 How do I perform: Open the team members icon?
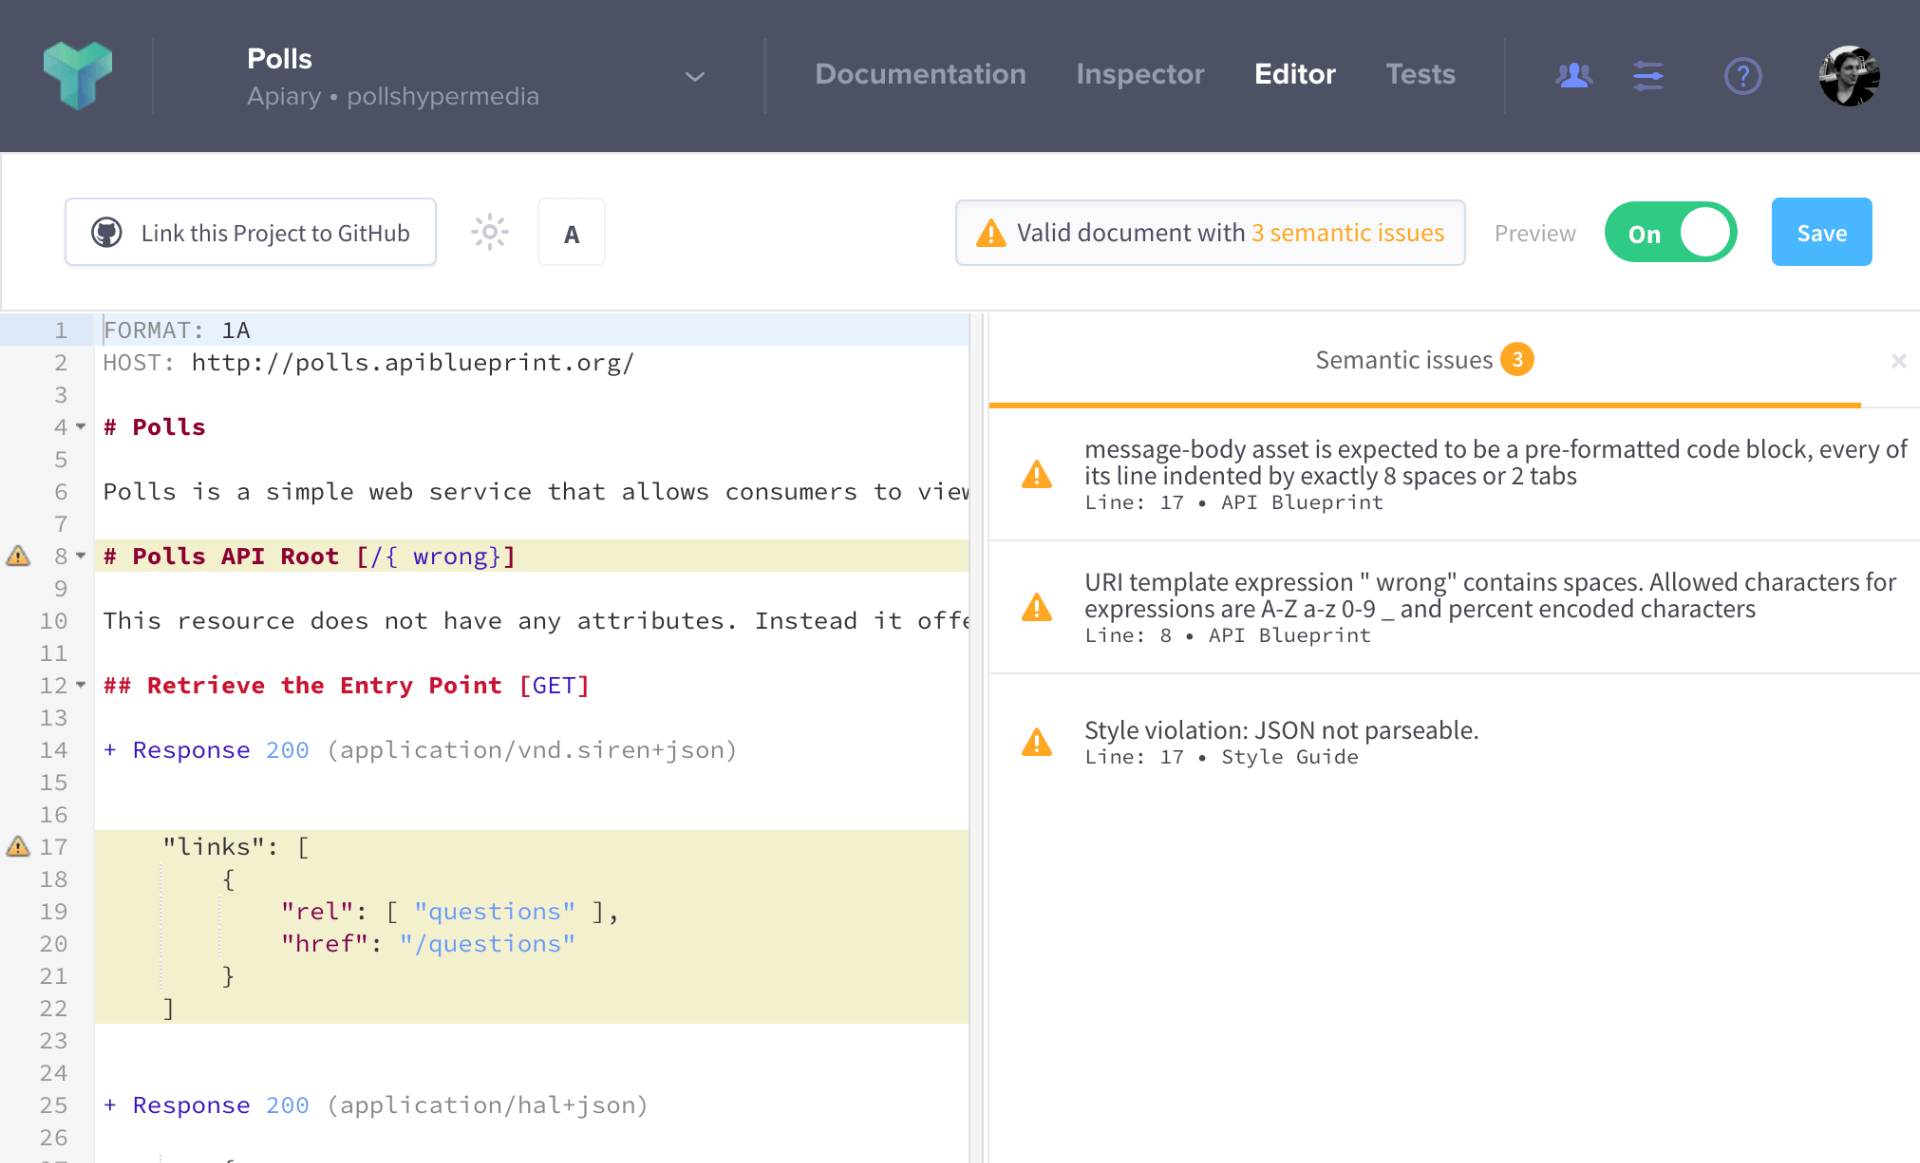pyautogui.click(x=1574, y=75)
